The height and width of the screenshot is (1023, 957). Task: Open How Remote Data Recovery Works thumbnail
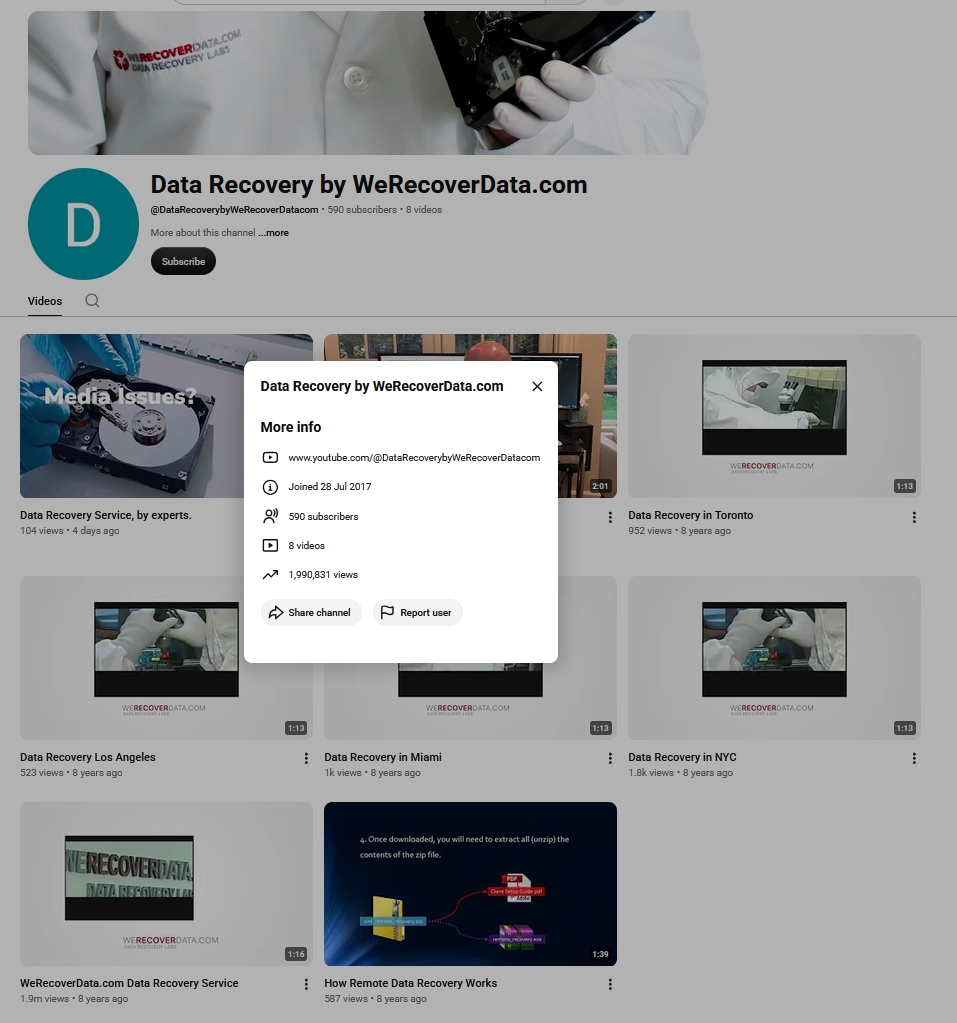(470, 884)
